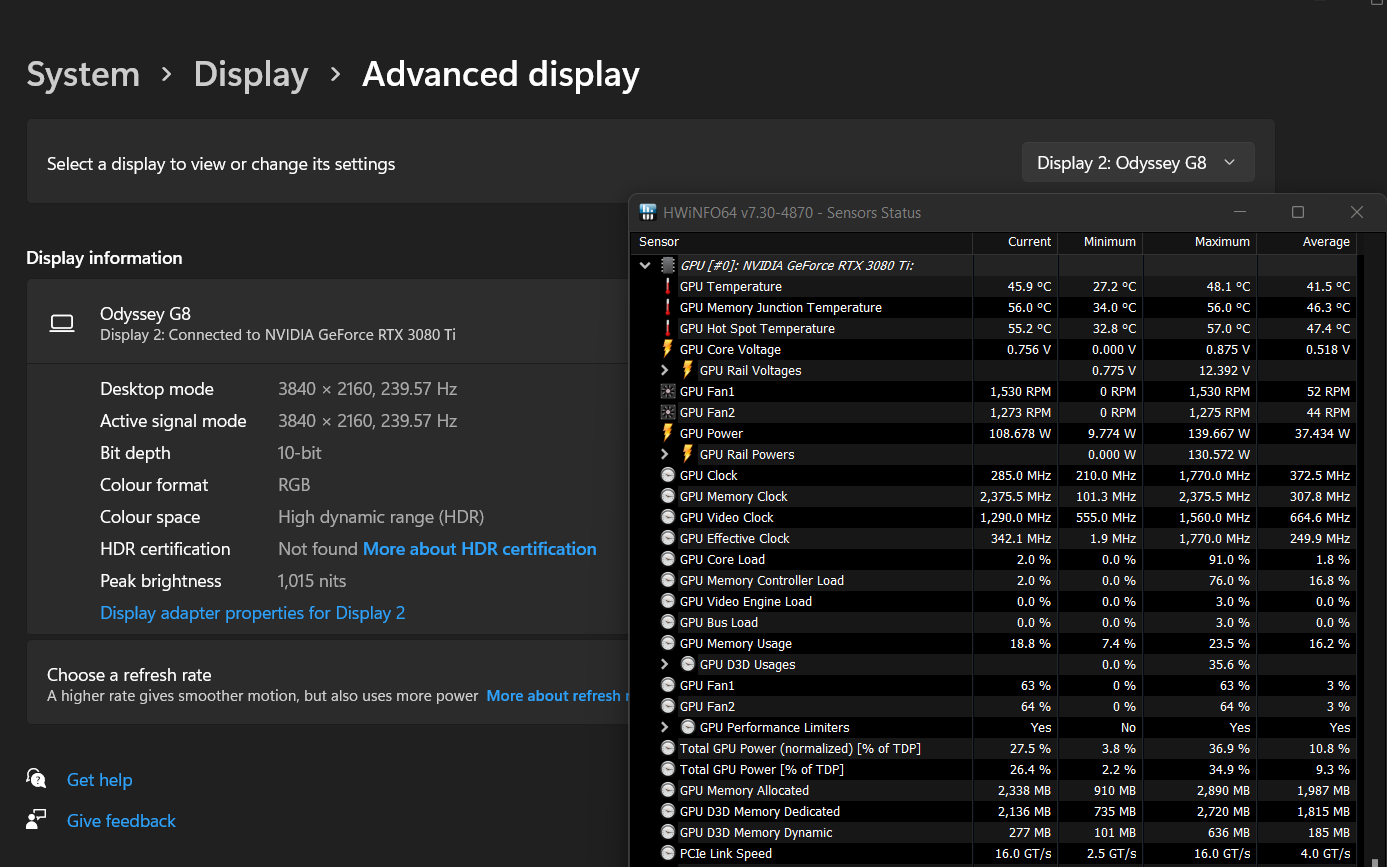This screenshot has width=1387, height=867.
Task: Click the Give feedback icon
Action: [36, 818]
